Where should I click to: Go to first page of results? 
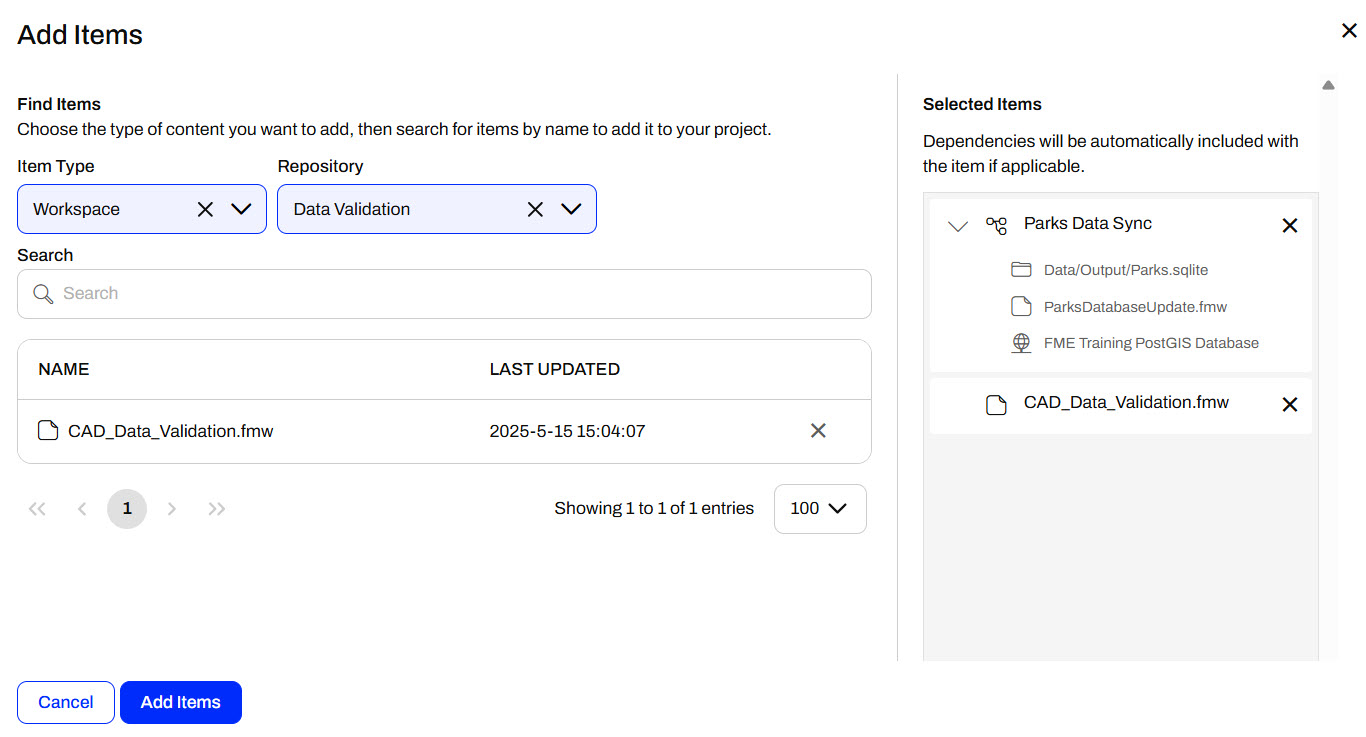[x=37, y=509]
